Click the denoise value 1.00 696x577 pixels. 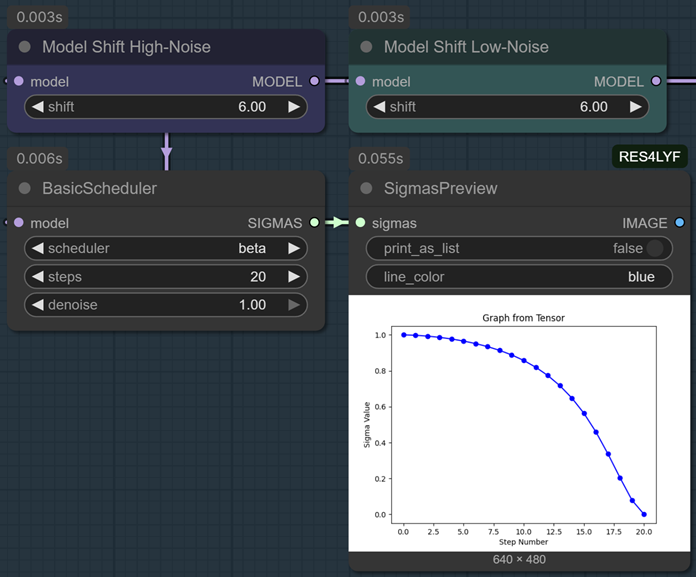(252, 304)
